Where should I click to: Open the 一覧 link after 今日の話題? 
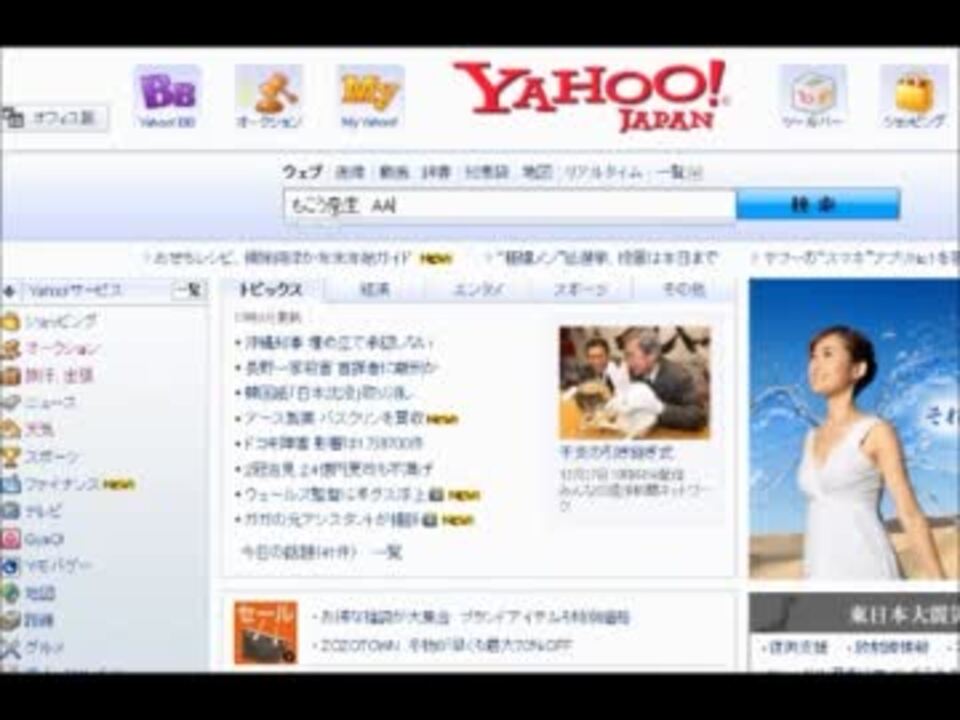click(388, 552)
